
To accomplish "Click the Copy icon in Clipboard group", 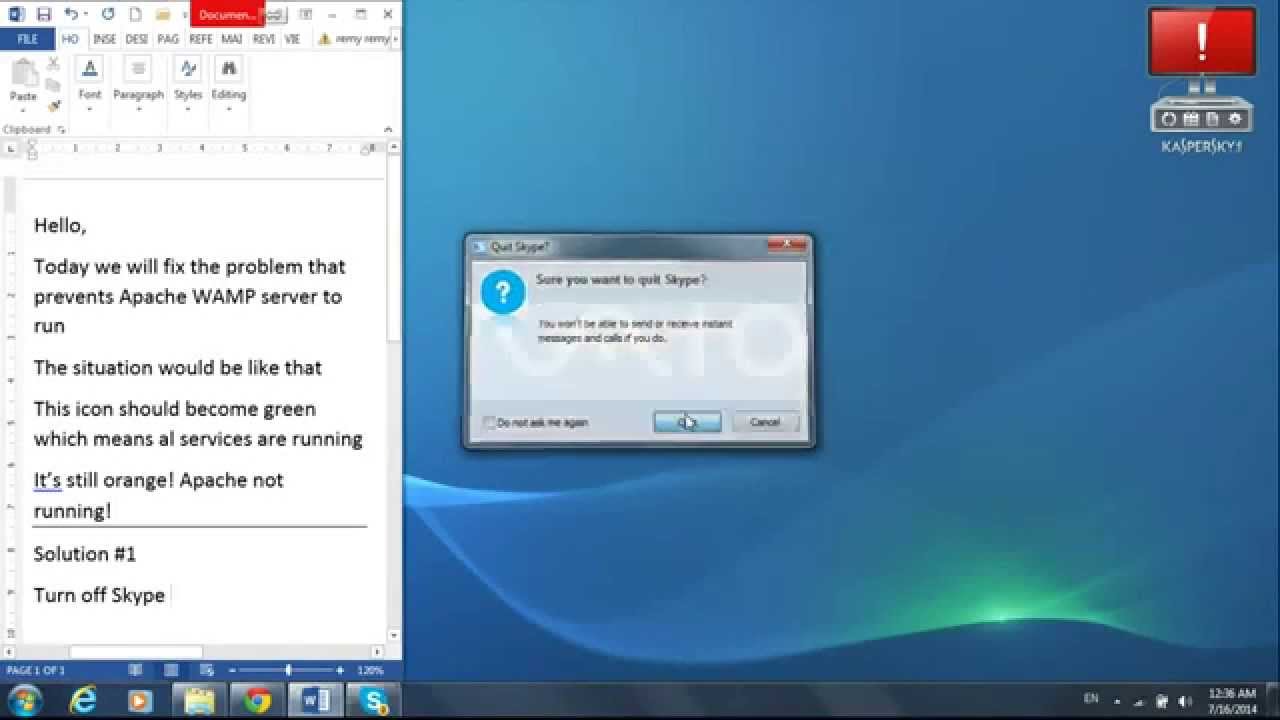I will coord(53,85).
